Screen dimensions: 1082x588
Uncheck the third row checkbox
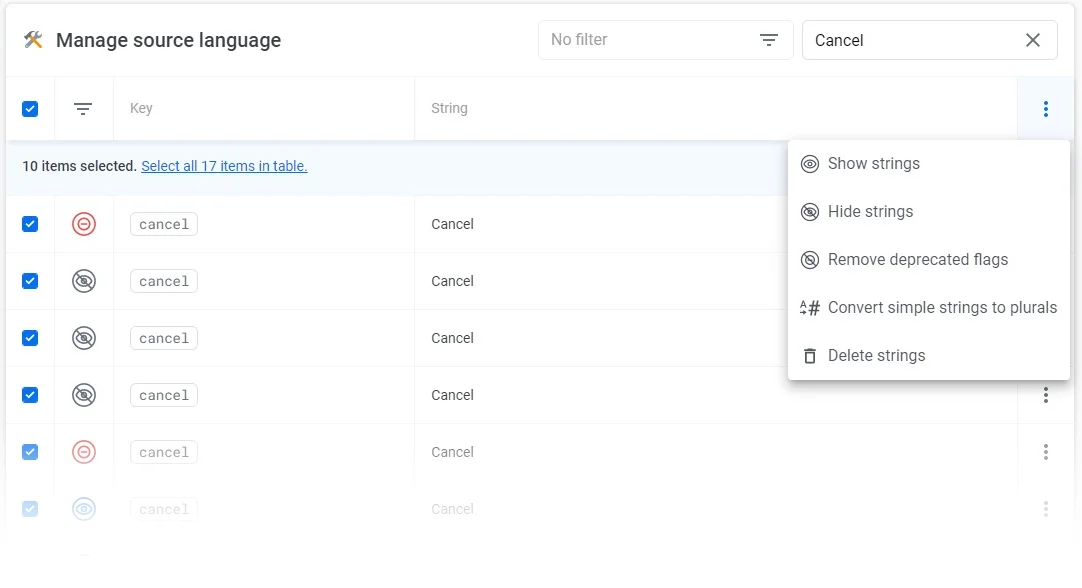[x=30, y=338]
